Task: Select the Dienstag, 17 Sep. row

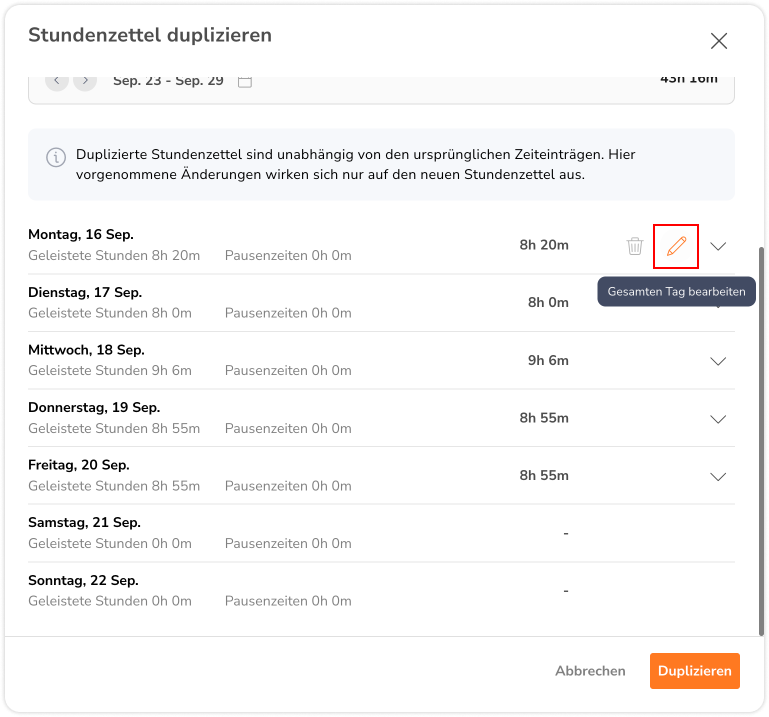Action: point(381,303)
